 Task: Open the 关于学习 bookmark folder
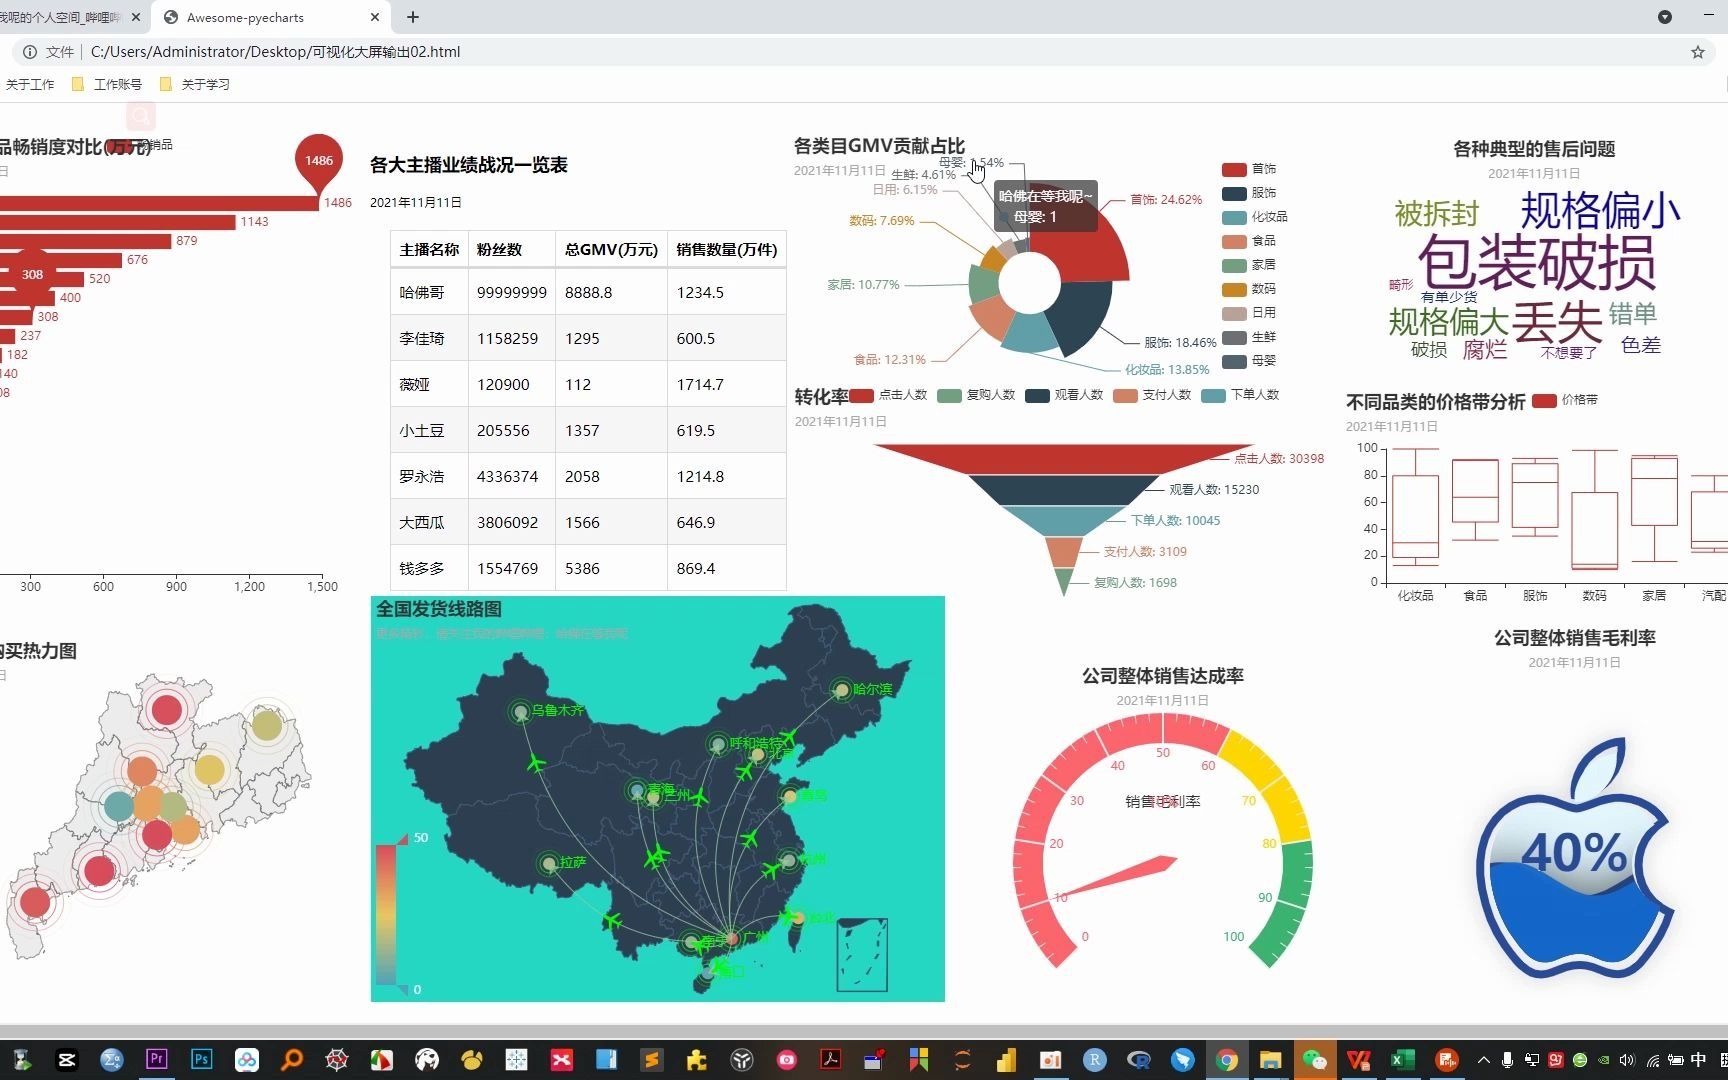pos(195,84)
